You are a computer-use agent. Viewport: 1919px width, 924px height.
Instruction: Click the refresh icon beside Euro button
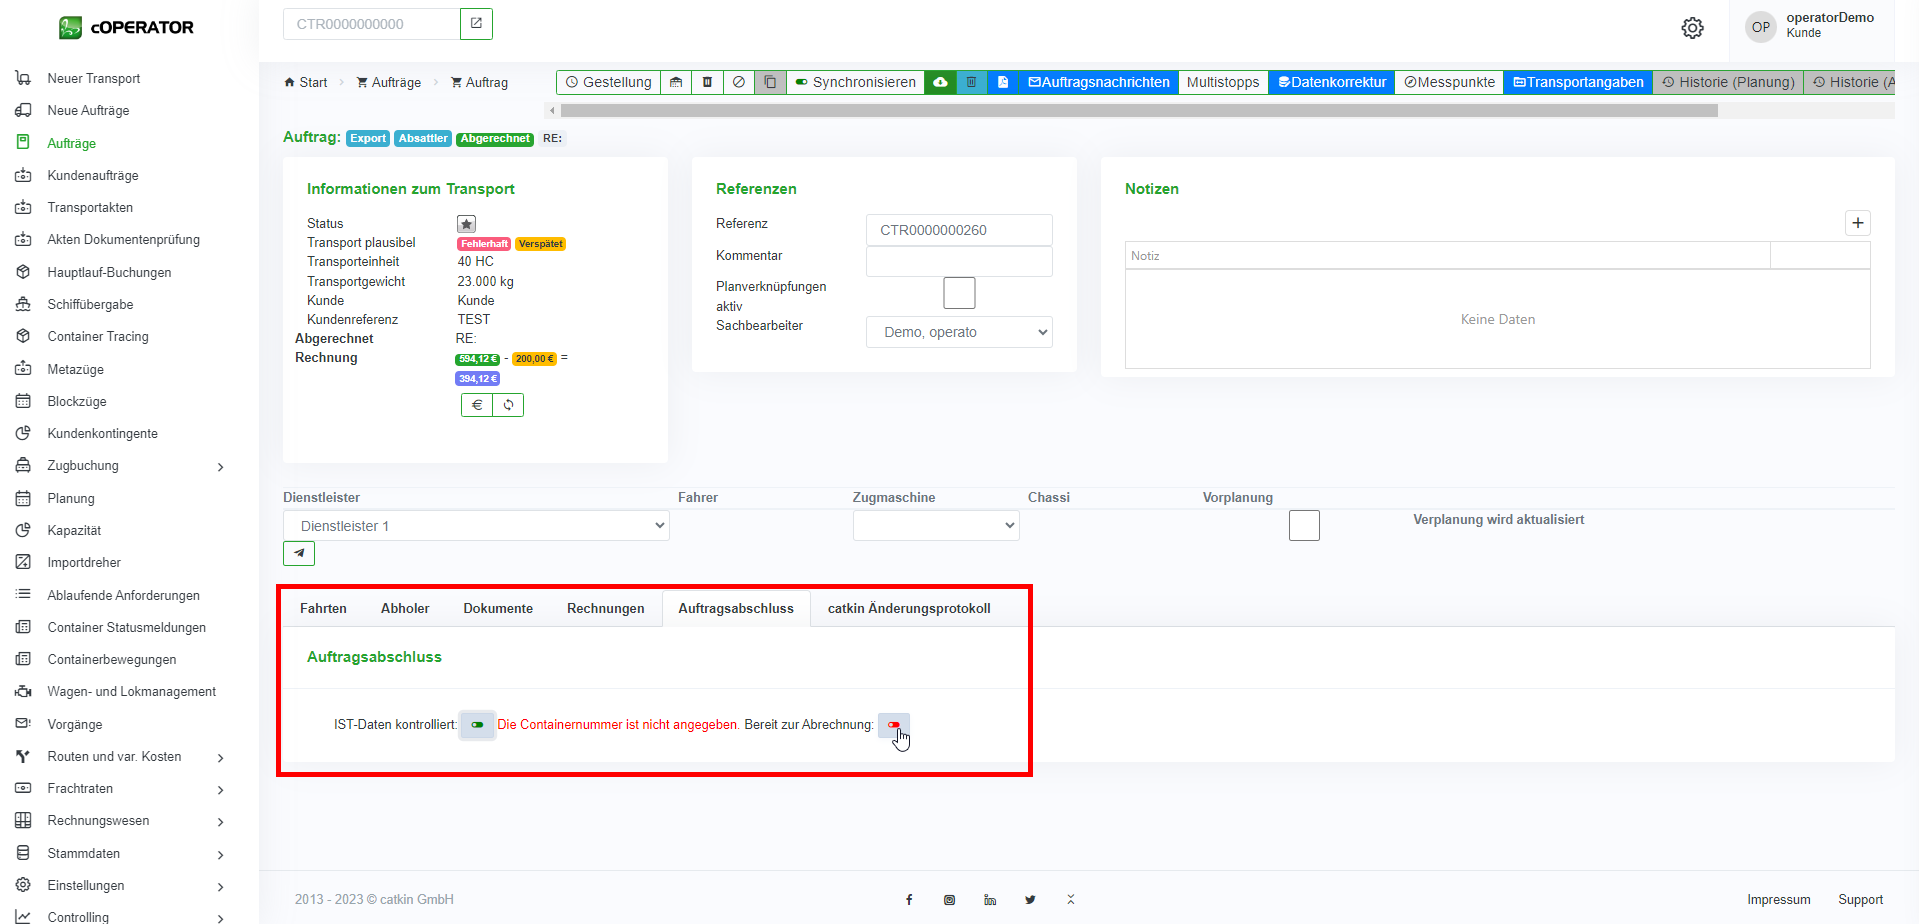click(x=508, y=405)
